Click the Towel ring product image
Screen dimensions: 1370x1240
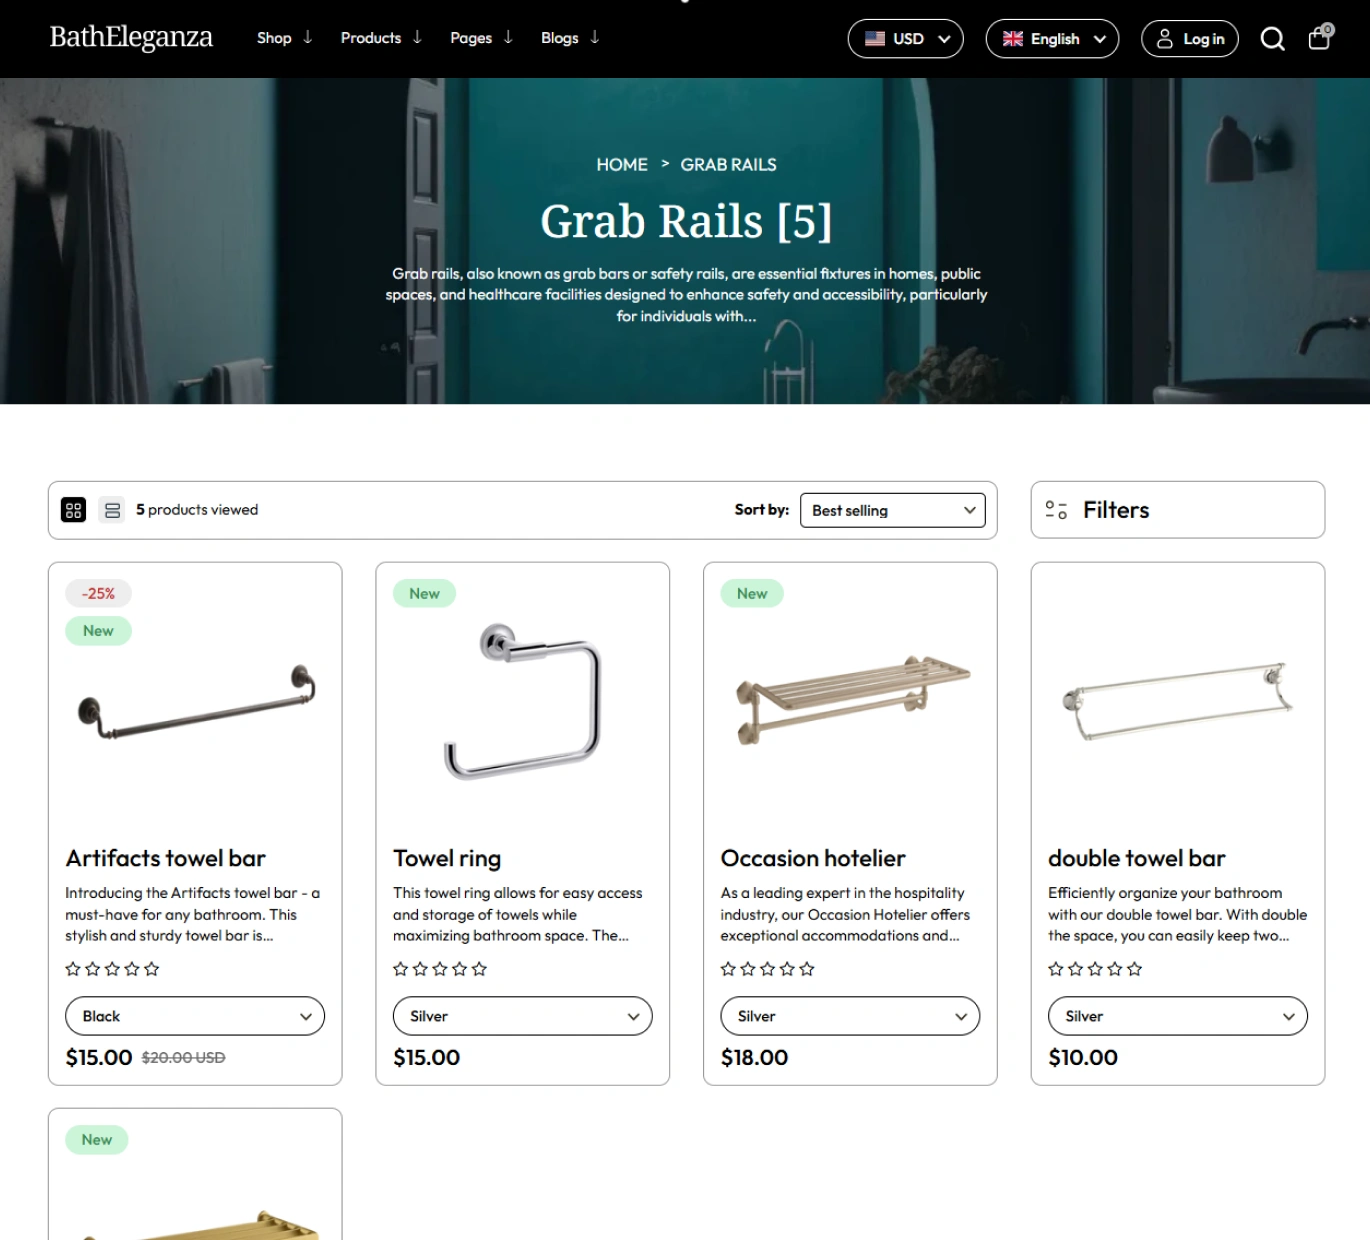tap(522, 702)
